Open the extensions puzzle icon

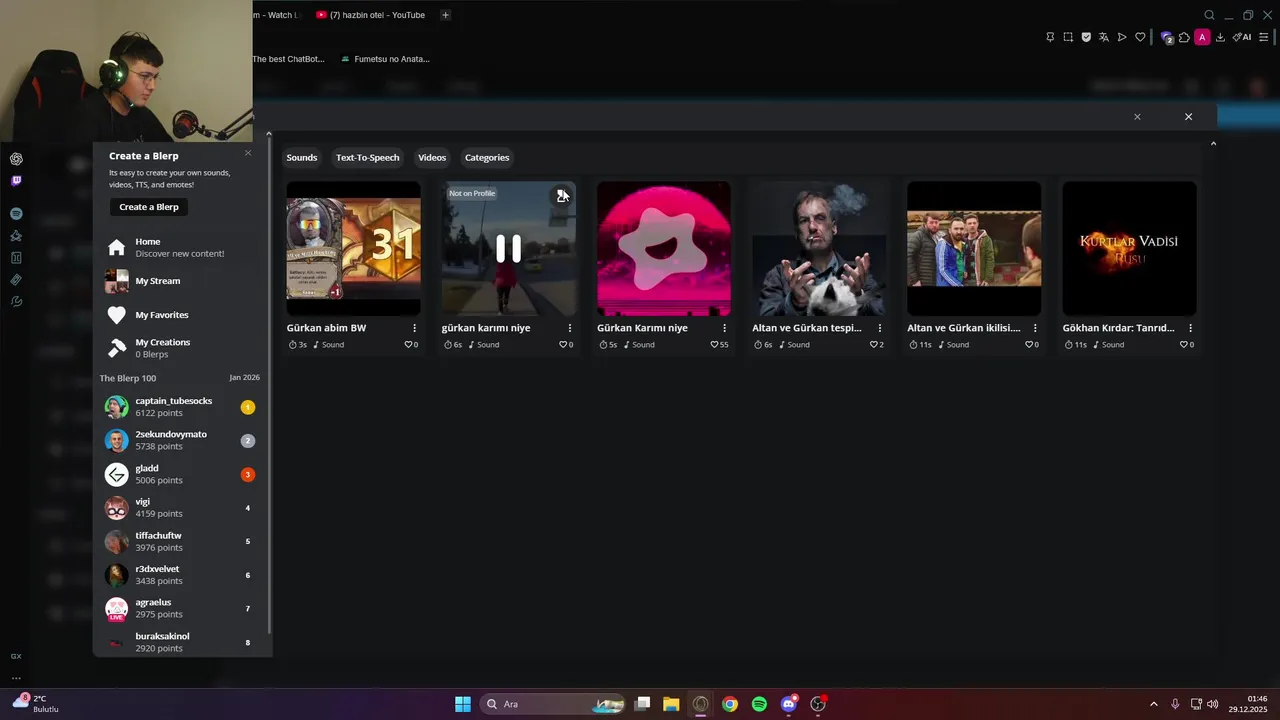pos(1184,37)
